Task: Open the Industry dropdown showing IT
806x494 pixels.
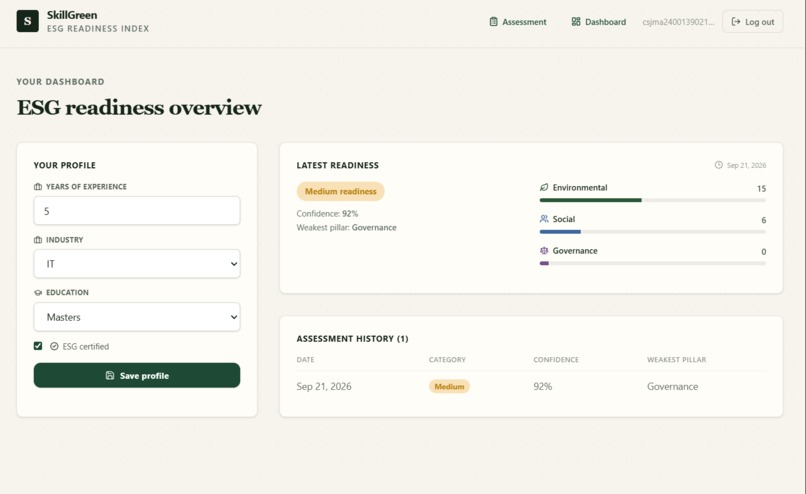Action: pos(137,264)
